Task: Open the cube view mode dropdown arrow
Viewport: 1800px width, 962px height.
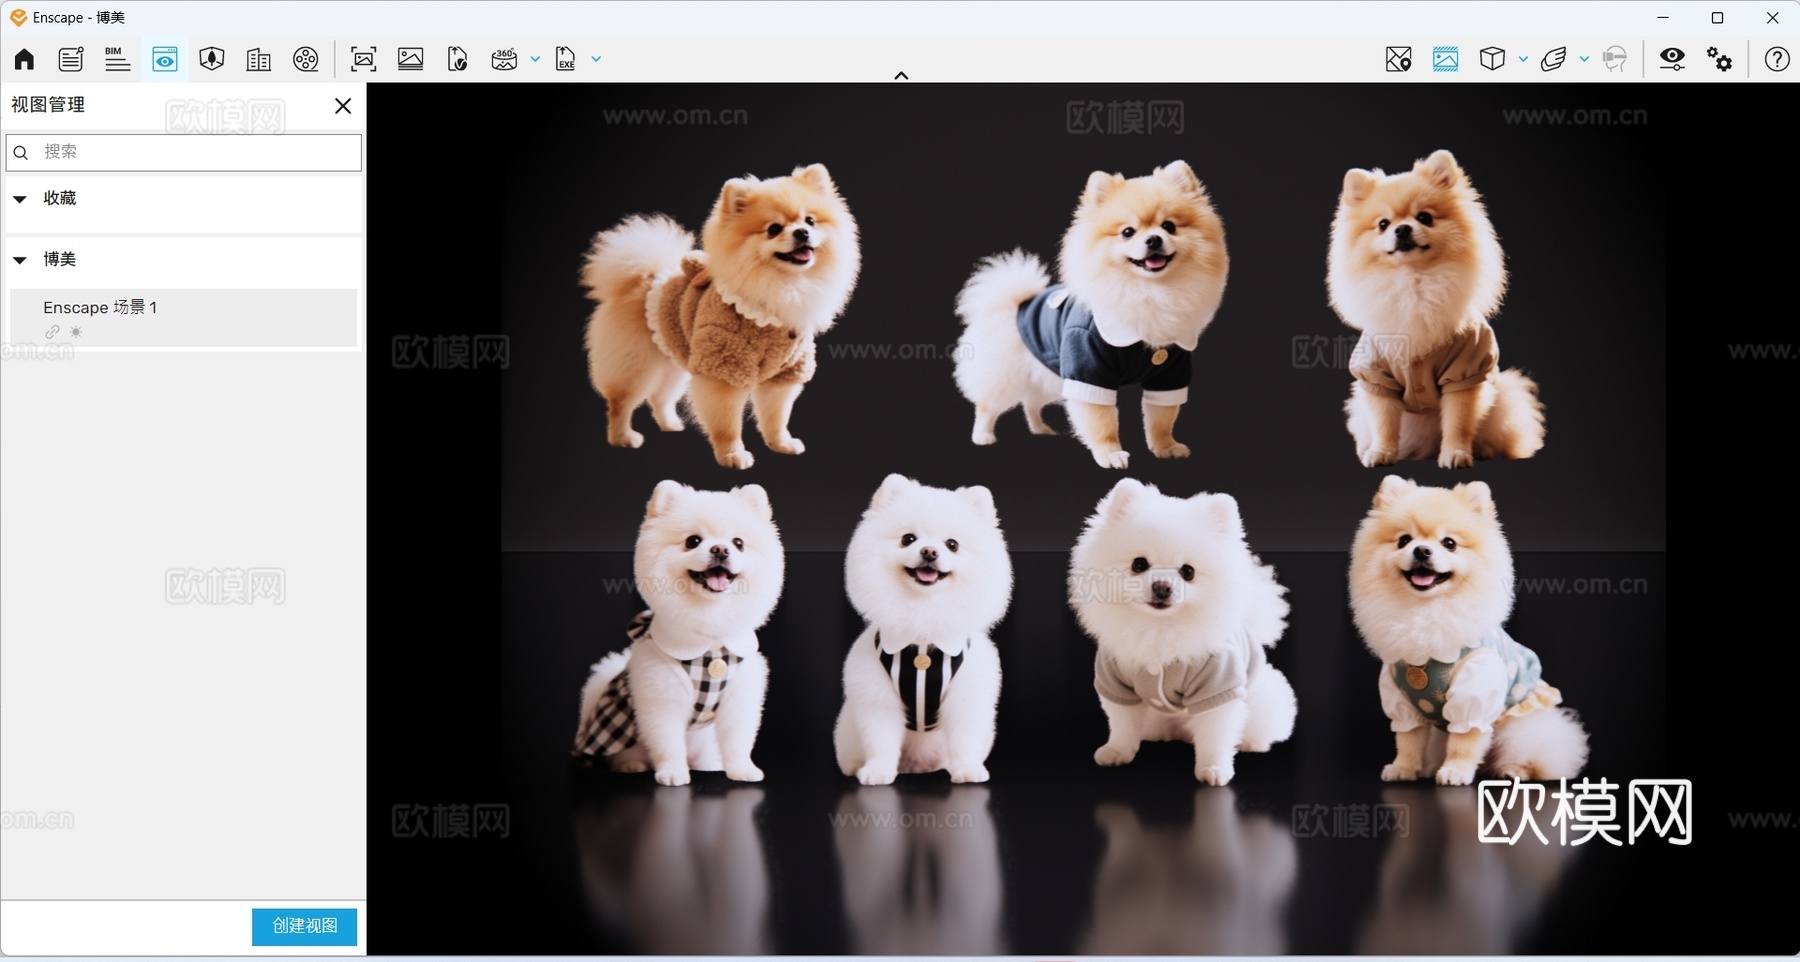Action: (1523, 59)
